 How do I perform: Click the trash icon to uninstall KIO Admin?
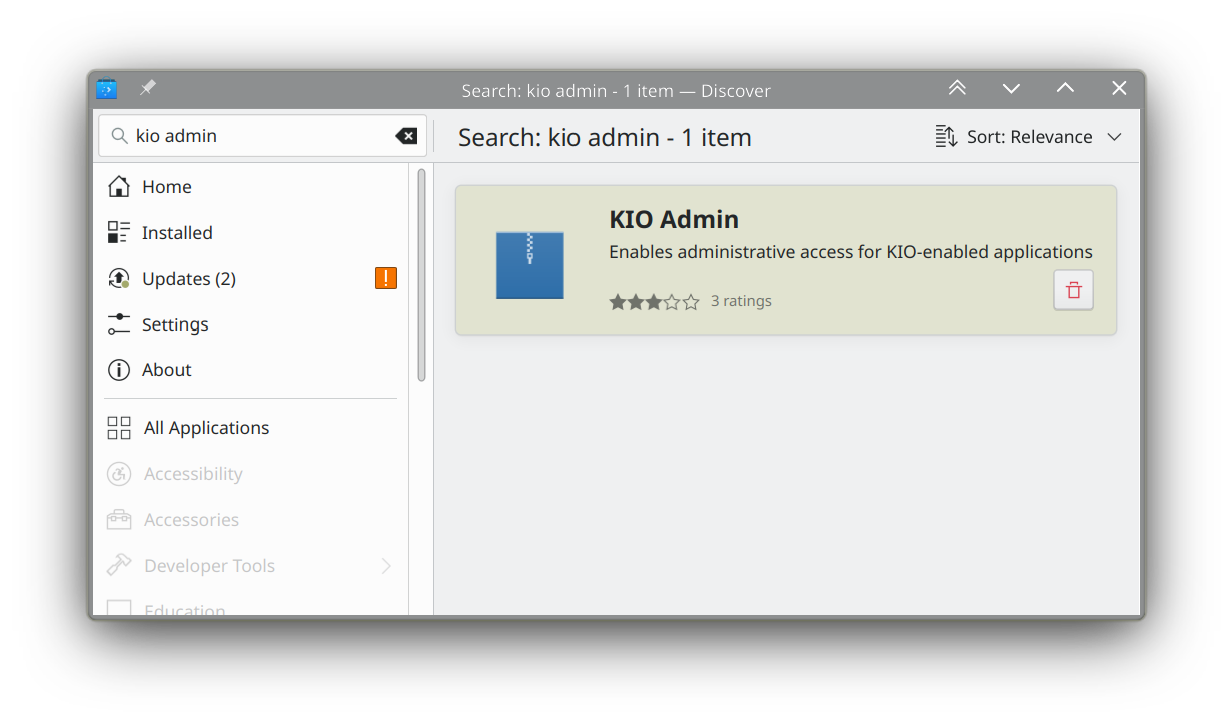[x=1073, y=290]
